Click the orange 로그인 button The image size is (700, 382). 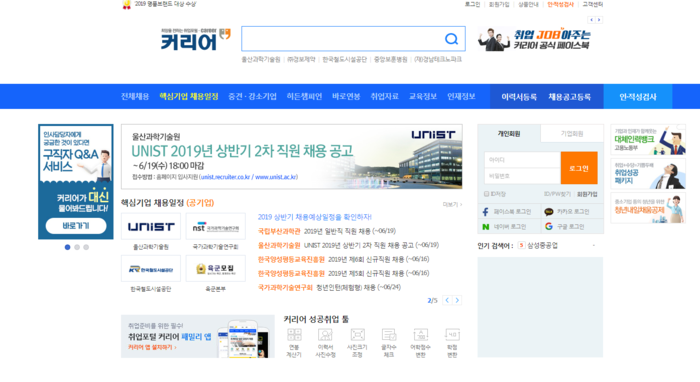point(579,168)
